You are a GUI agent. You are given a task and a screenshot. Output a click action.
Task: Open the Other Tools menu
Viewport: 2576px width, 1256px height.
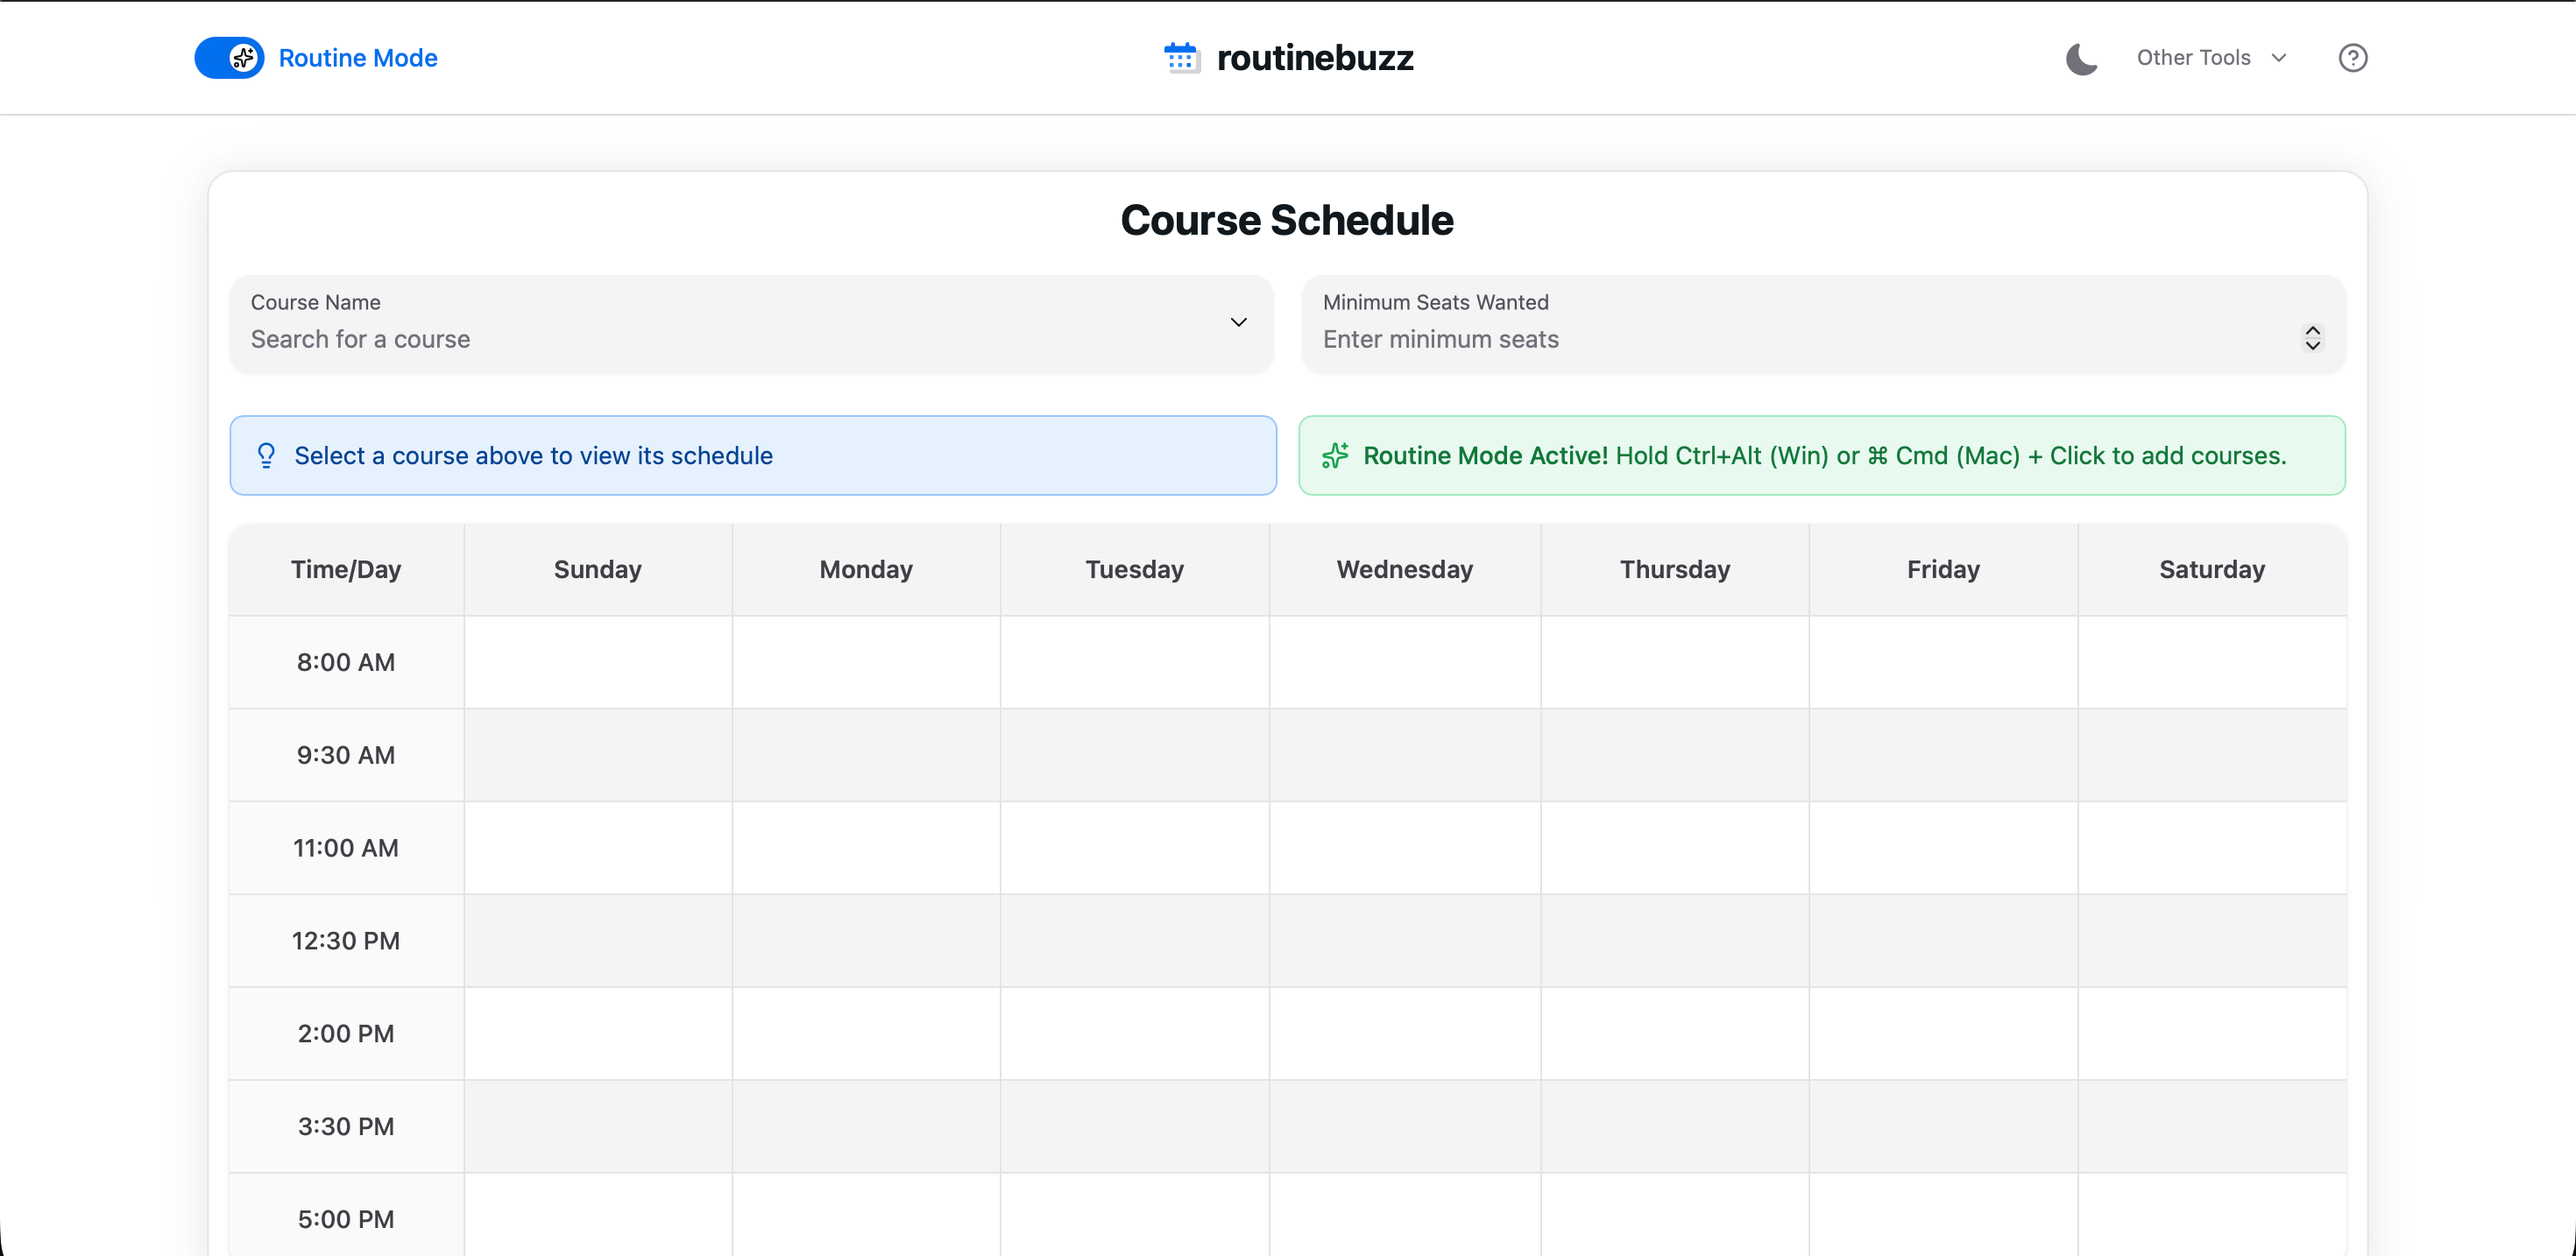[2193, 58]
